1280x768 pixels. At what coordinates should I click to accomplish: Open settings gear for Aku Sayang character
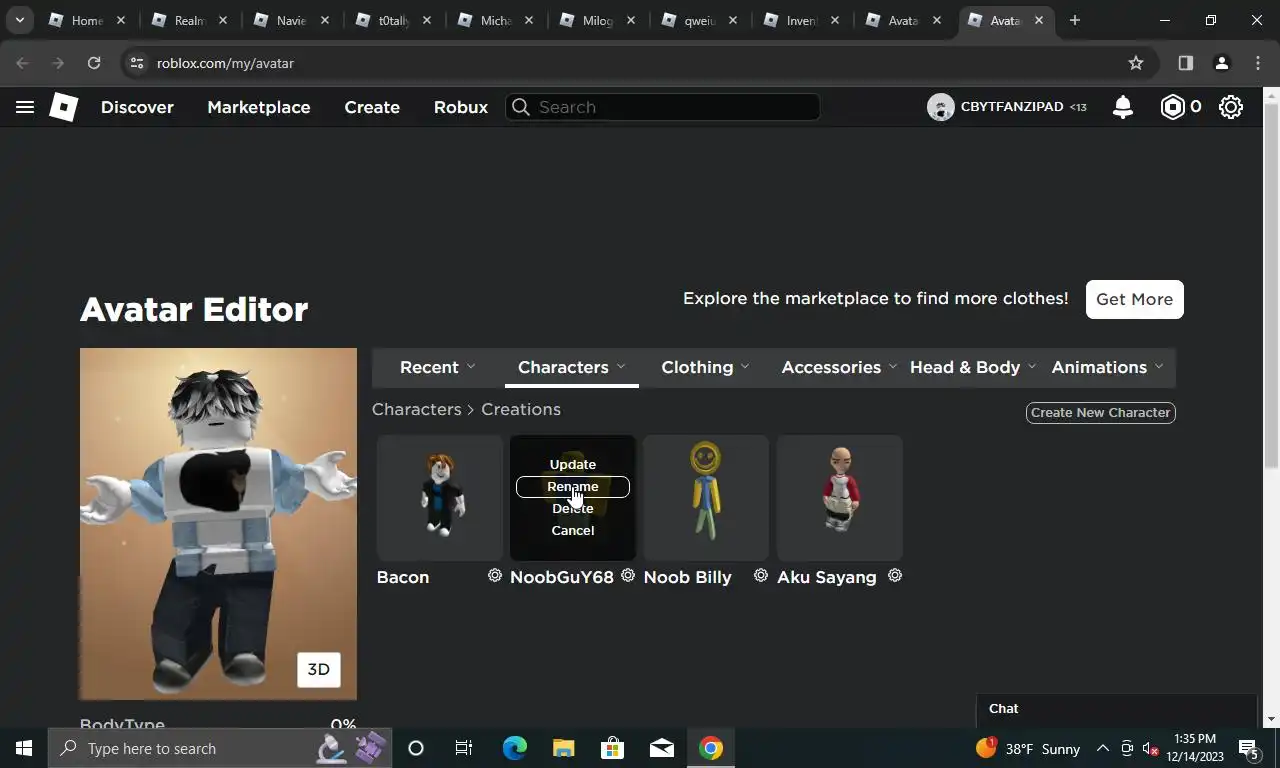tap(895, 576)
